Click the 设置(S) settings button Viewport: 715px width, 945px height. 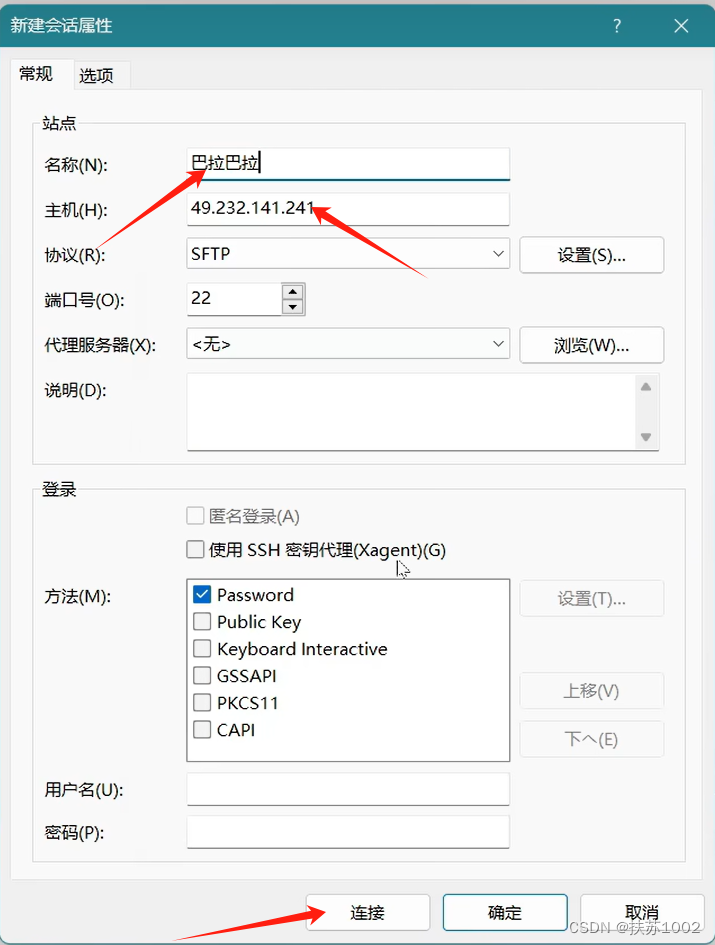(x=591, y=254)
